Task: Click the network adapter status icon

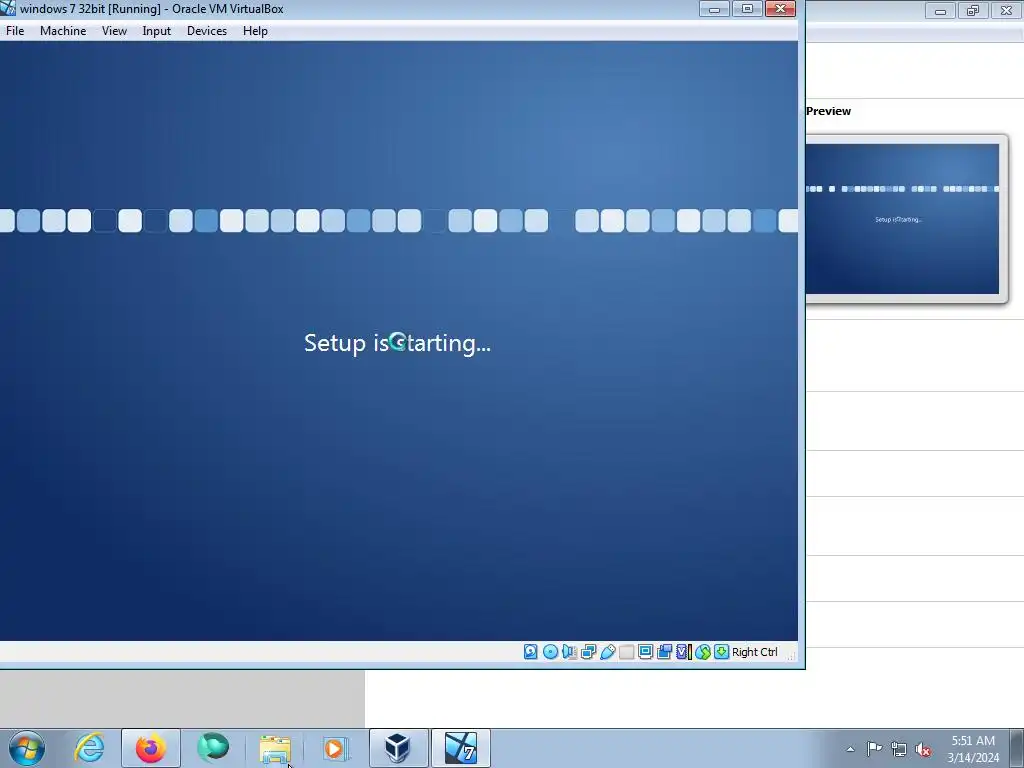Action: (x=588, y=652)
